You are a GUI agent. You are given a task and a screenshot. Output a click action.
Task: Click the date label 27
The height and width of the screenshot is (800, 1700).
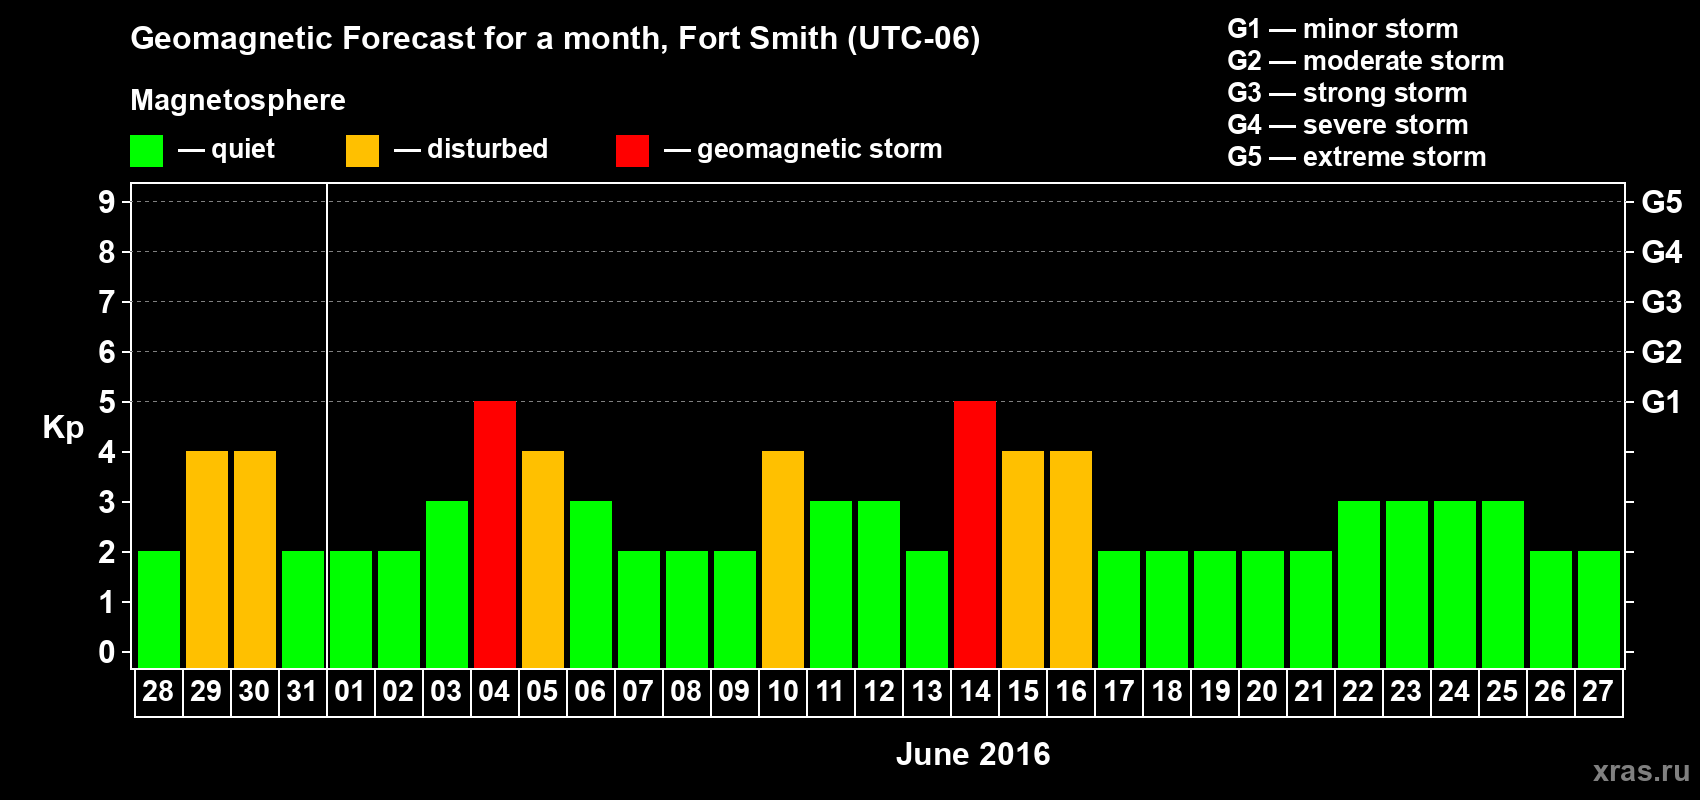tap(1598, 691)
